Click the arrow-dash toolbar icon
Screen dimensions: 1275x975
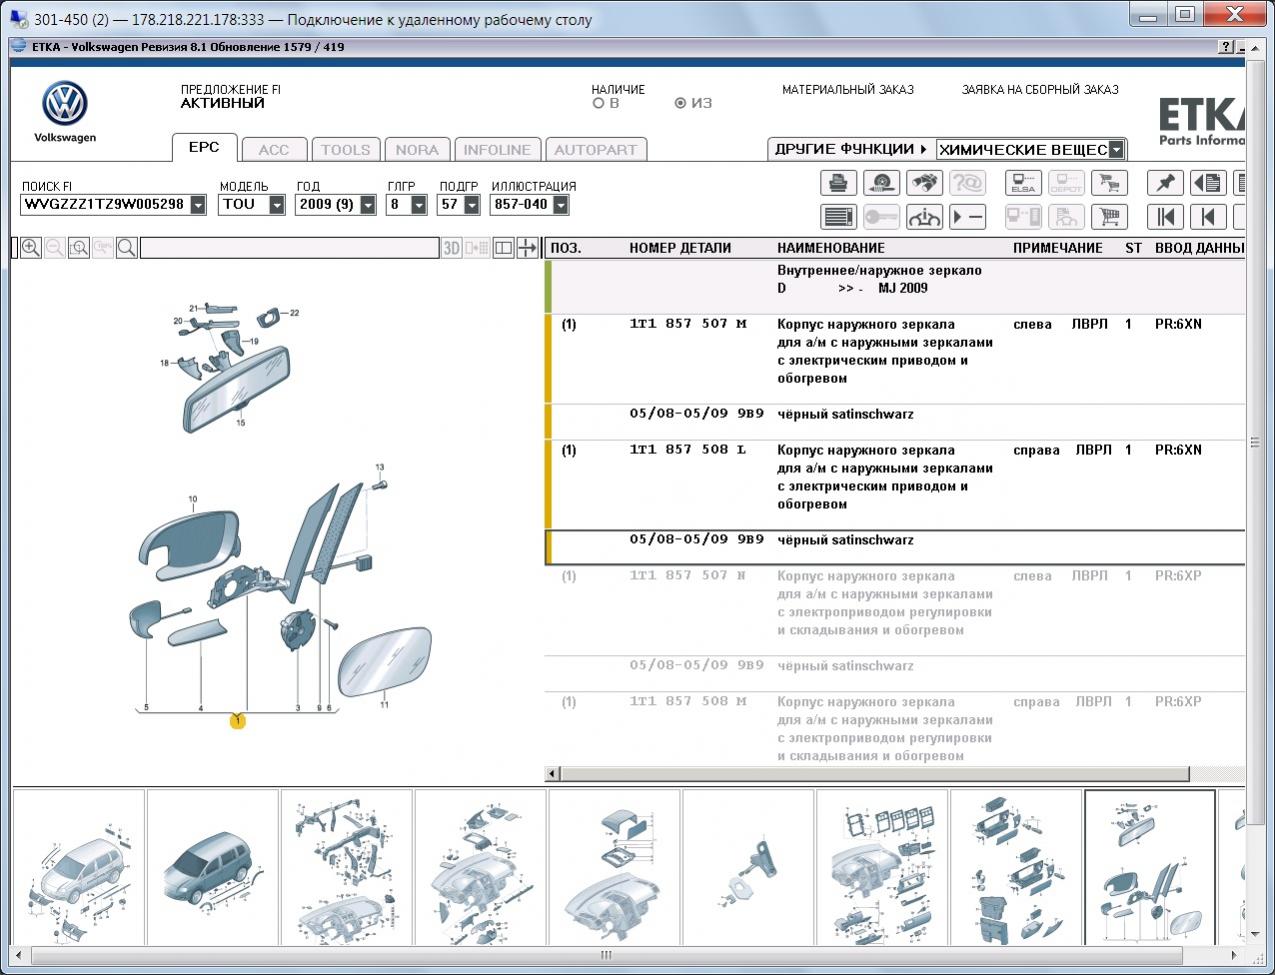tap(967, 217)
